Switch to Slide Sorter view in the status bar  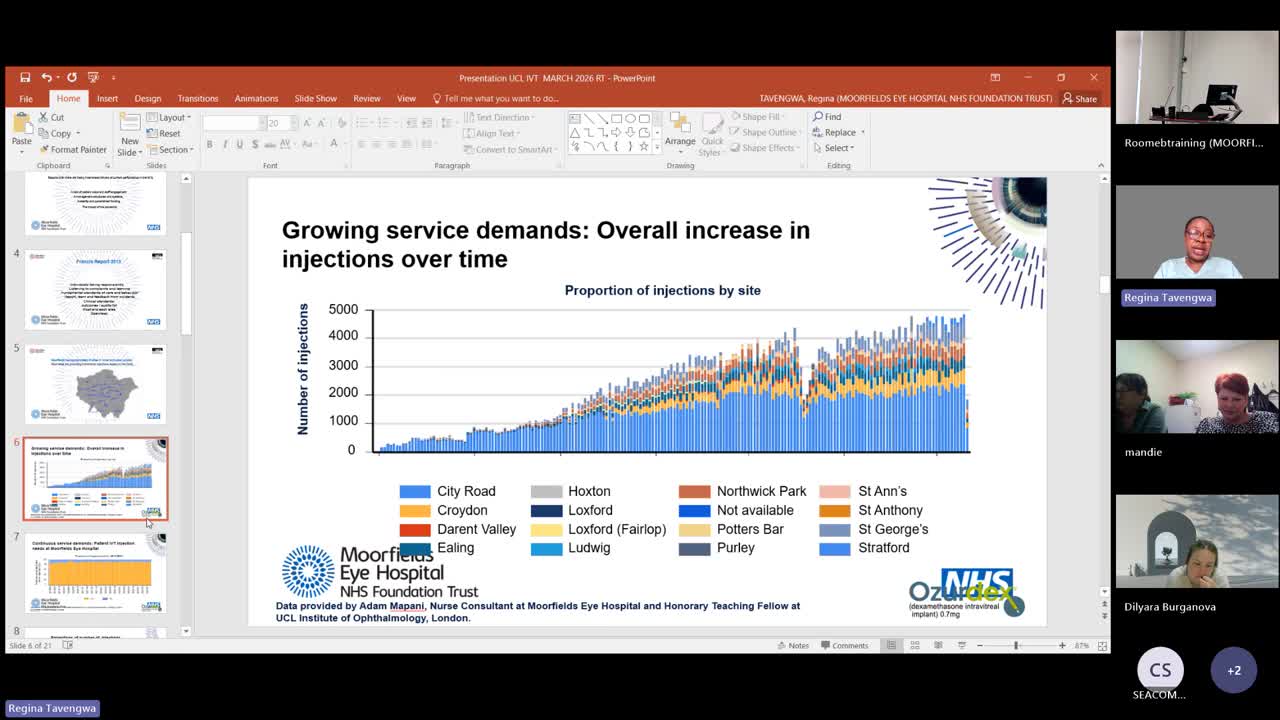(914, 646)
